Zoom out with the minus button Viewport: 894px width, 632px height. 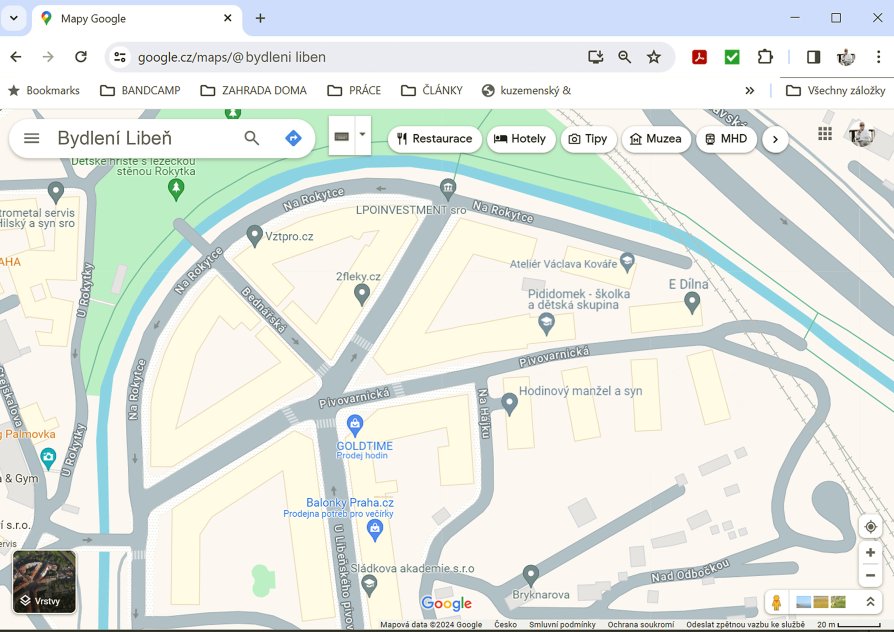[870, 576]
